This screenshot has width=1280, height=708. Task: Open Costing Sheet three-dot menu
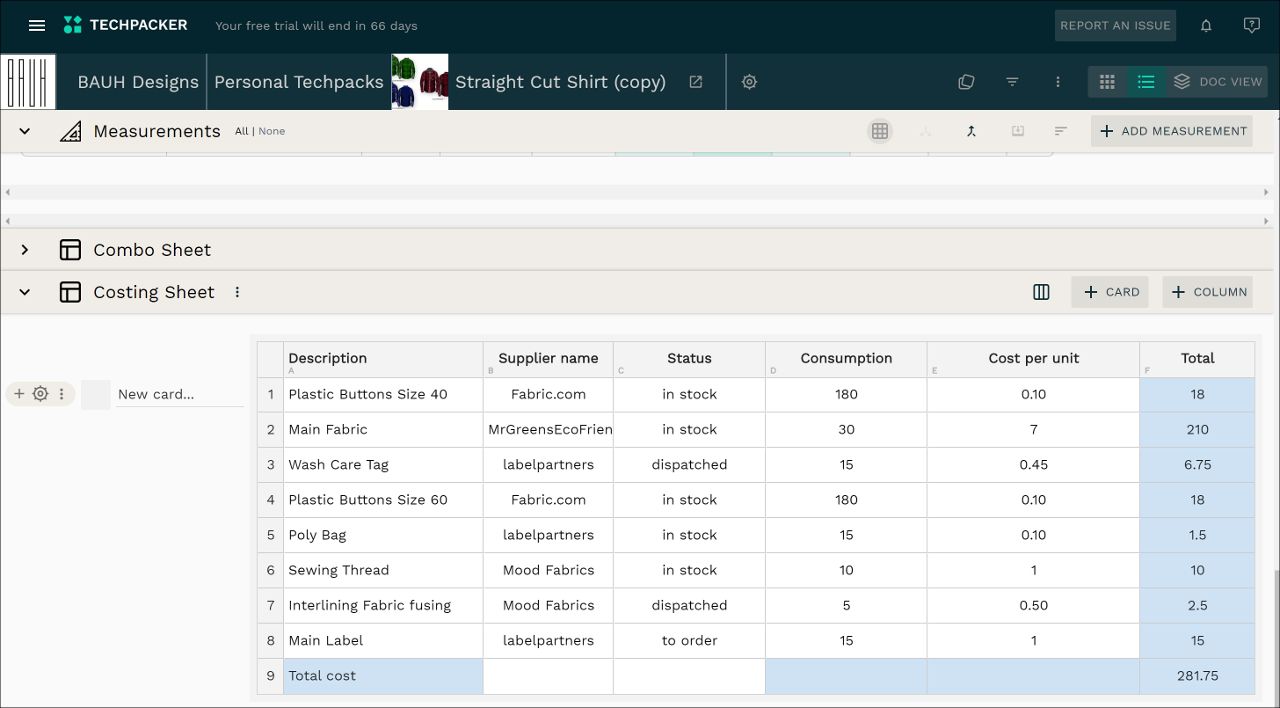(x=237, y=292)
